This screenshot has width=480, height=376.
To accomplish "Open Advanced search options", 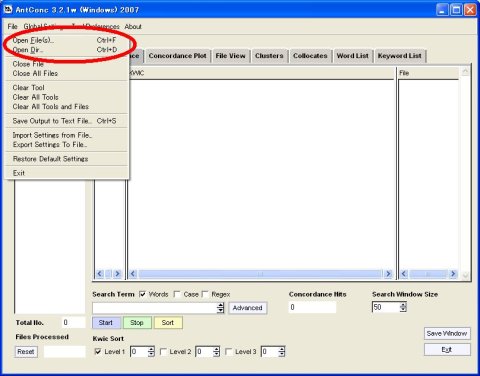I will pos(247,308).
